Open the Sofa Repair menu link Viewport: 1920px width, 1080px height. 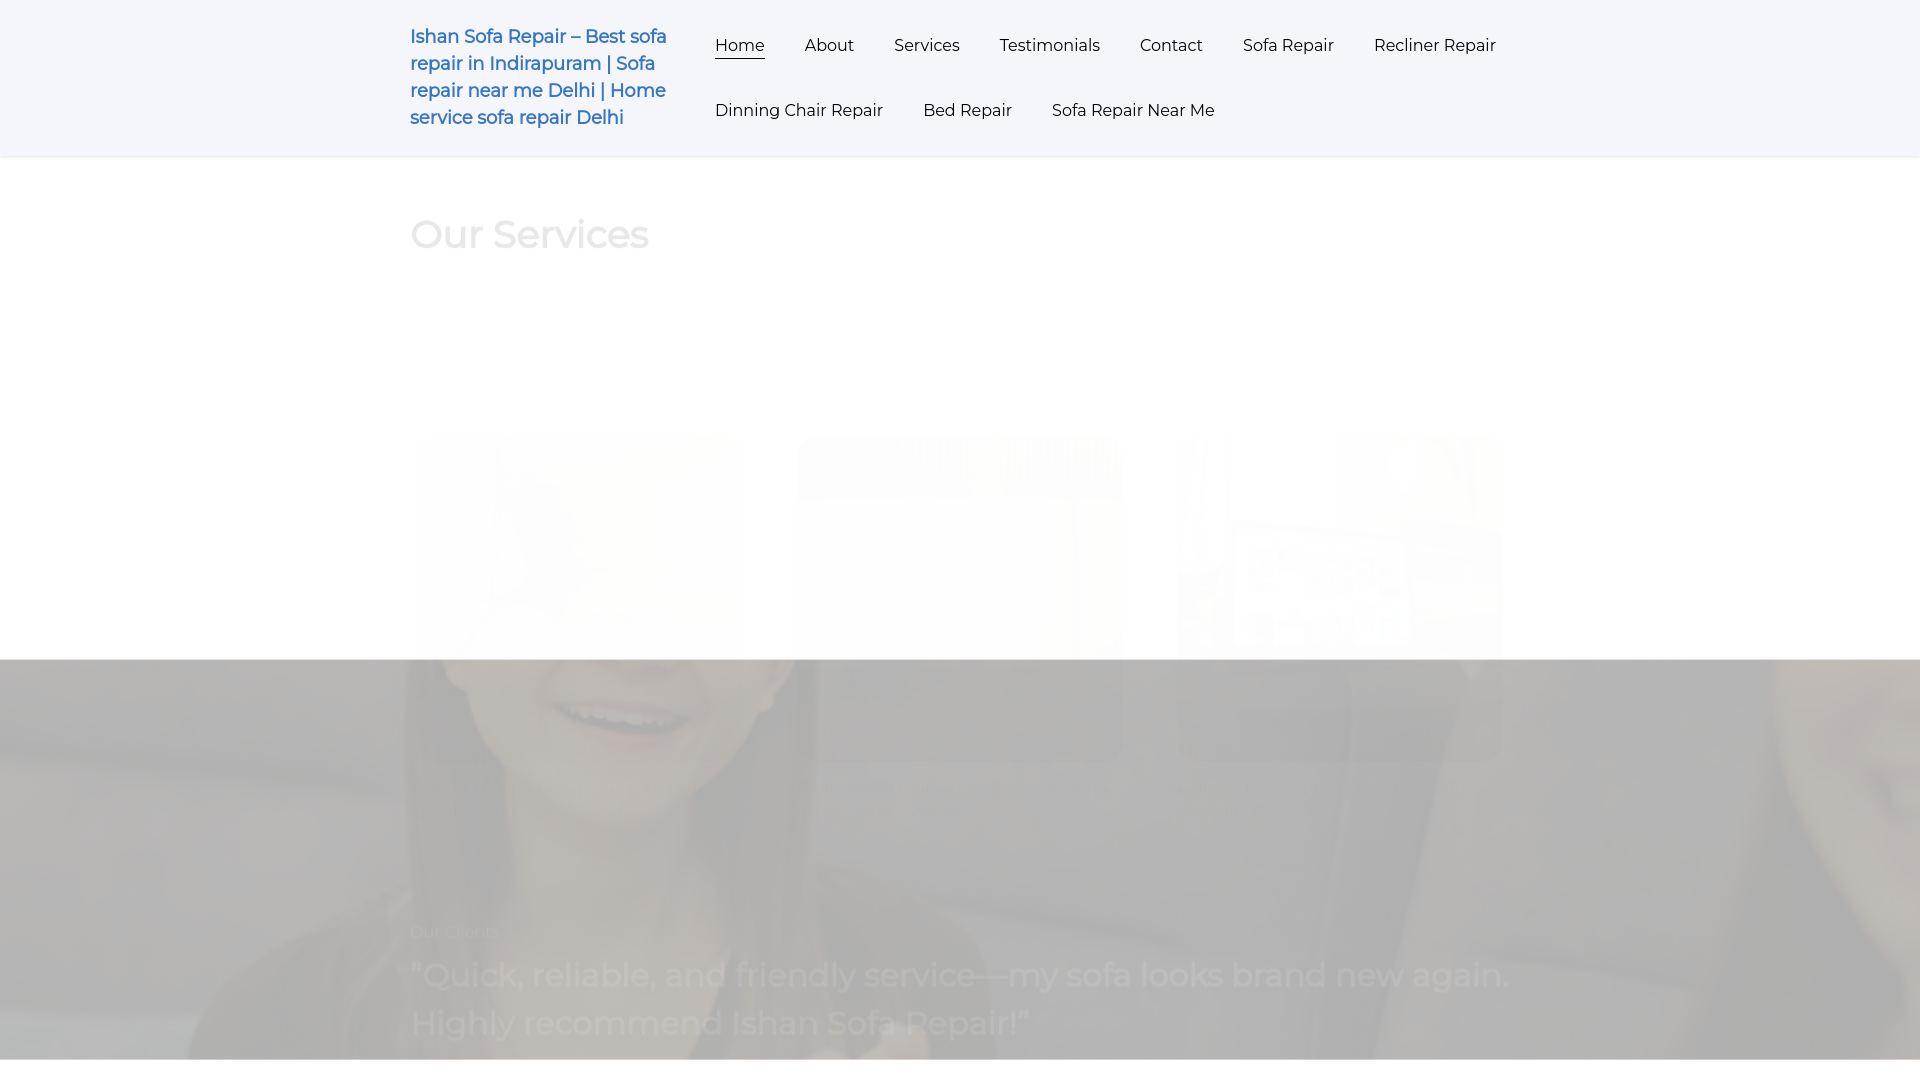[1288, 46]
